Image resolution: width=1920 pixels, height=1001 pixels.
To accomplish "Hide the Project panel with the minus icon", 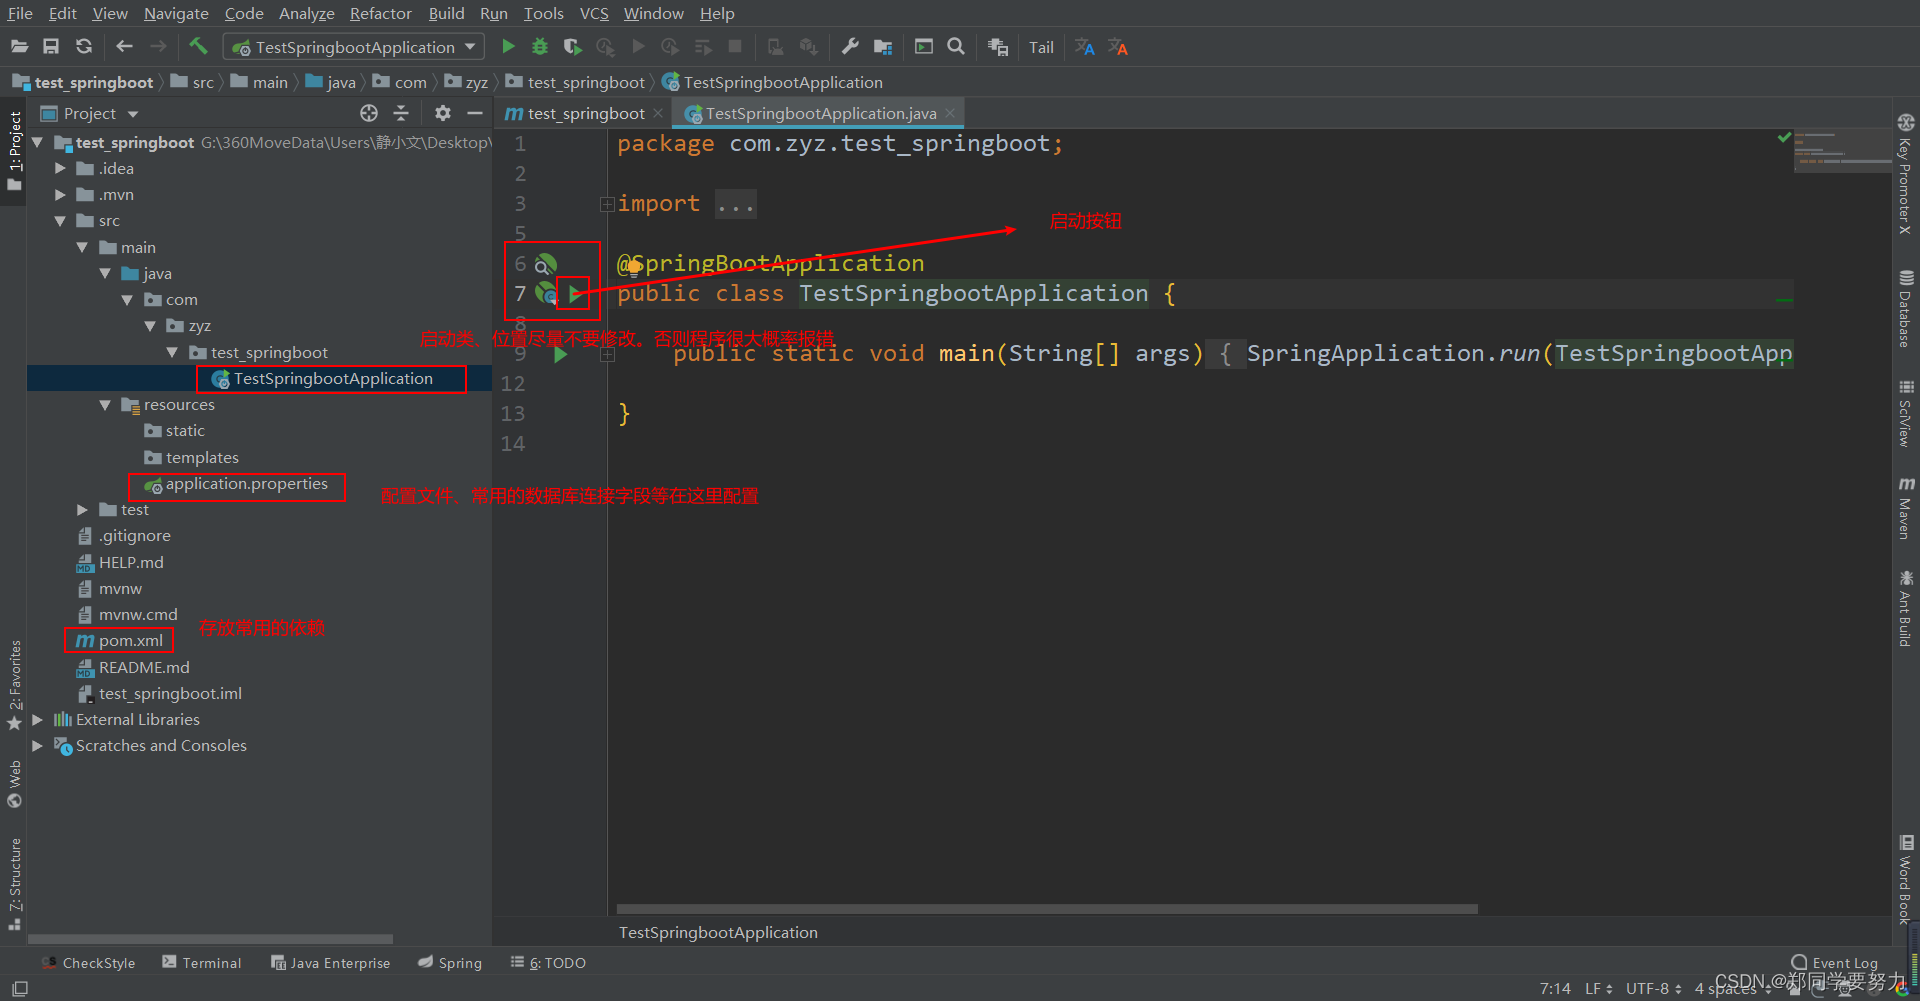I will [x=475, y=113].
